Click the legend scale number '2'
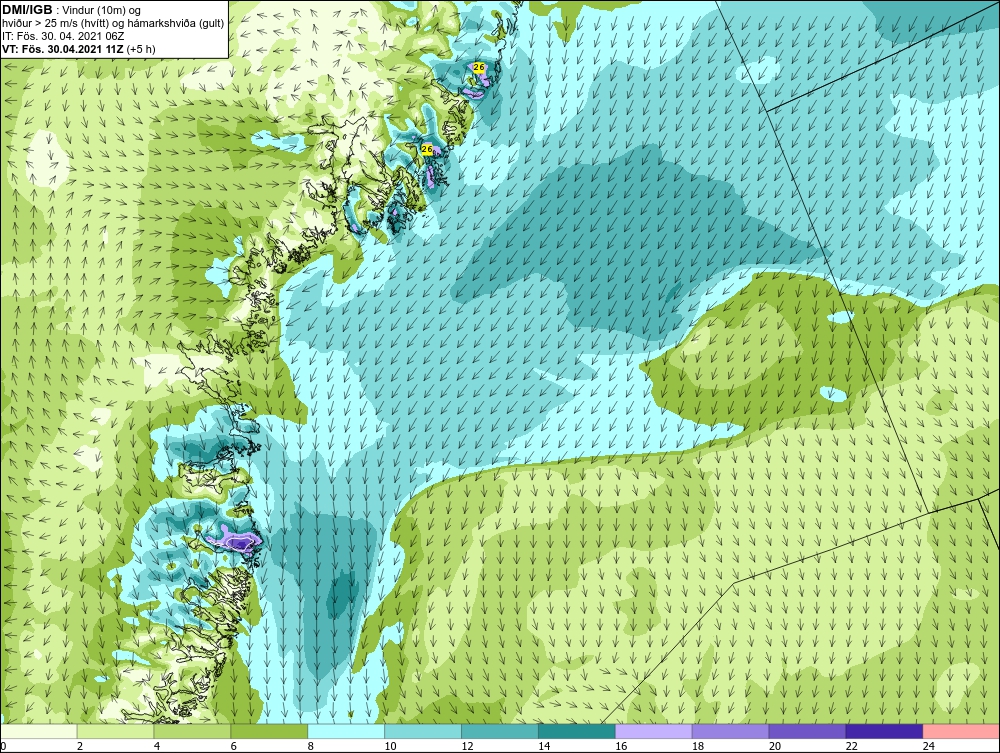The image size is (1000, 753). [80, 746]
